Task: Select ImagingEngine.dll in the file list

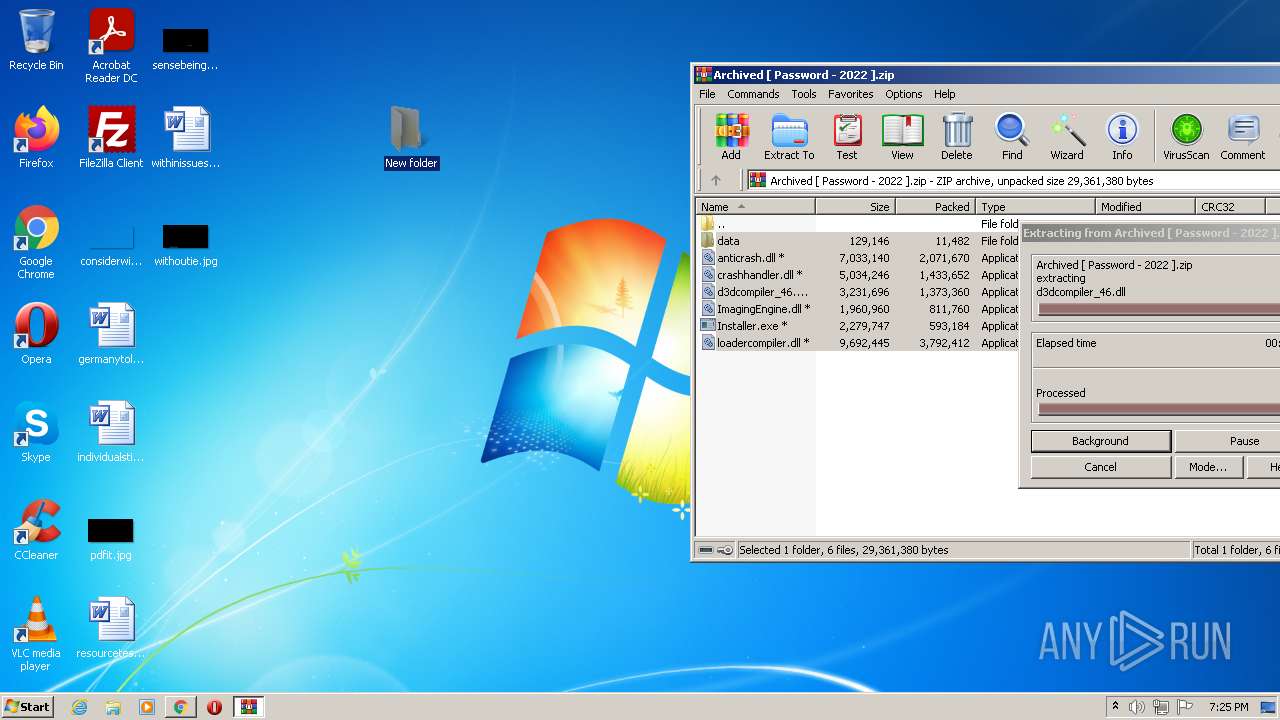Action: point(859,309)
